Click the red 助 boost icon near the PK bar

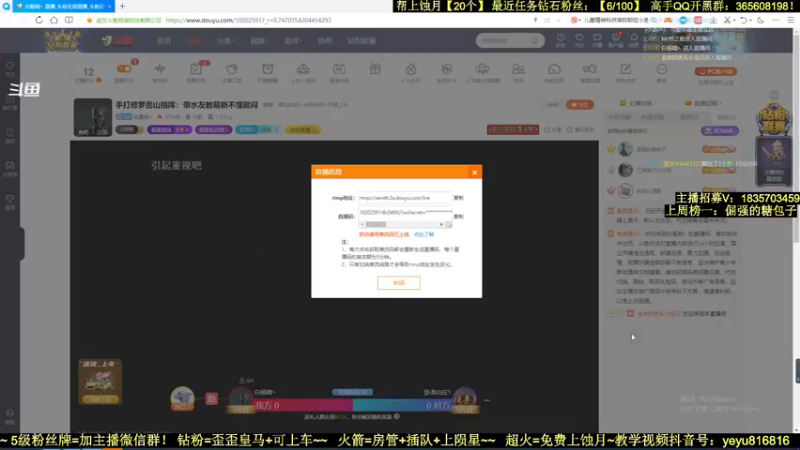211,399
